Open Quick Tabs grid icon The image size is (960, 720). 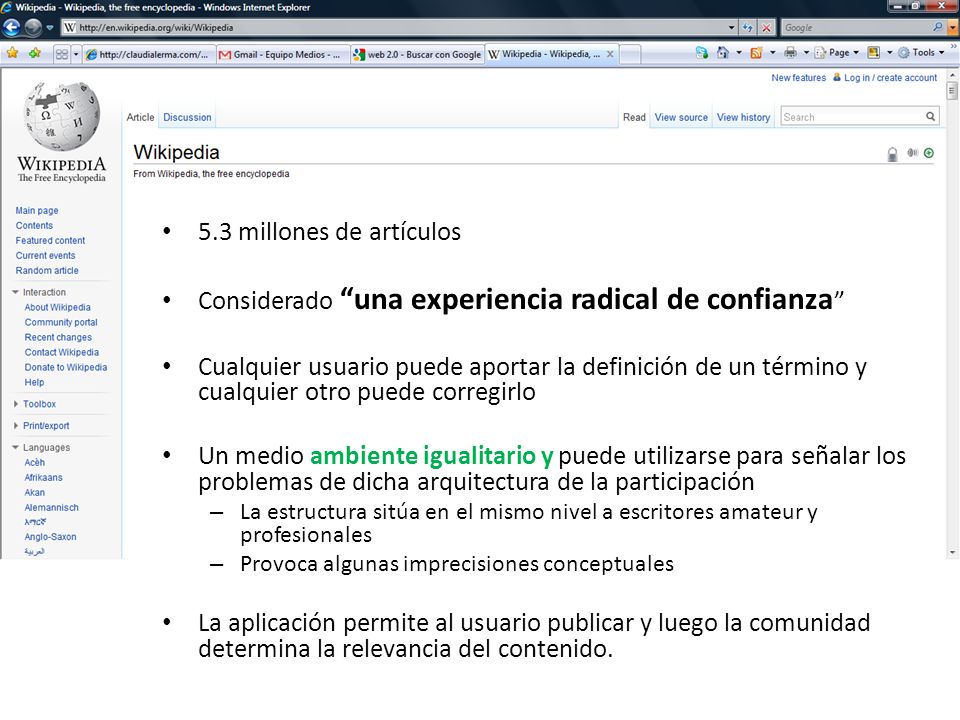click(62, 54)
